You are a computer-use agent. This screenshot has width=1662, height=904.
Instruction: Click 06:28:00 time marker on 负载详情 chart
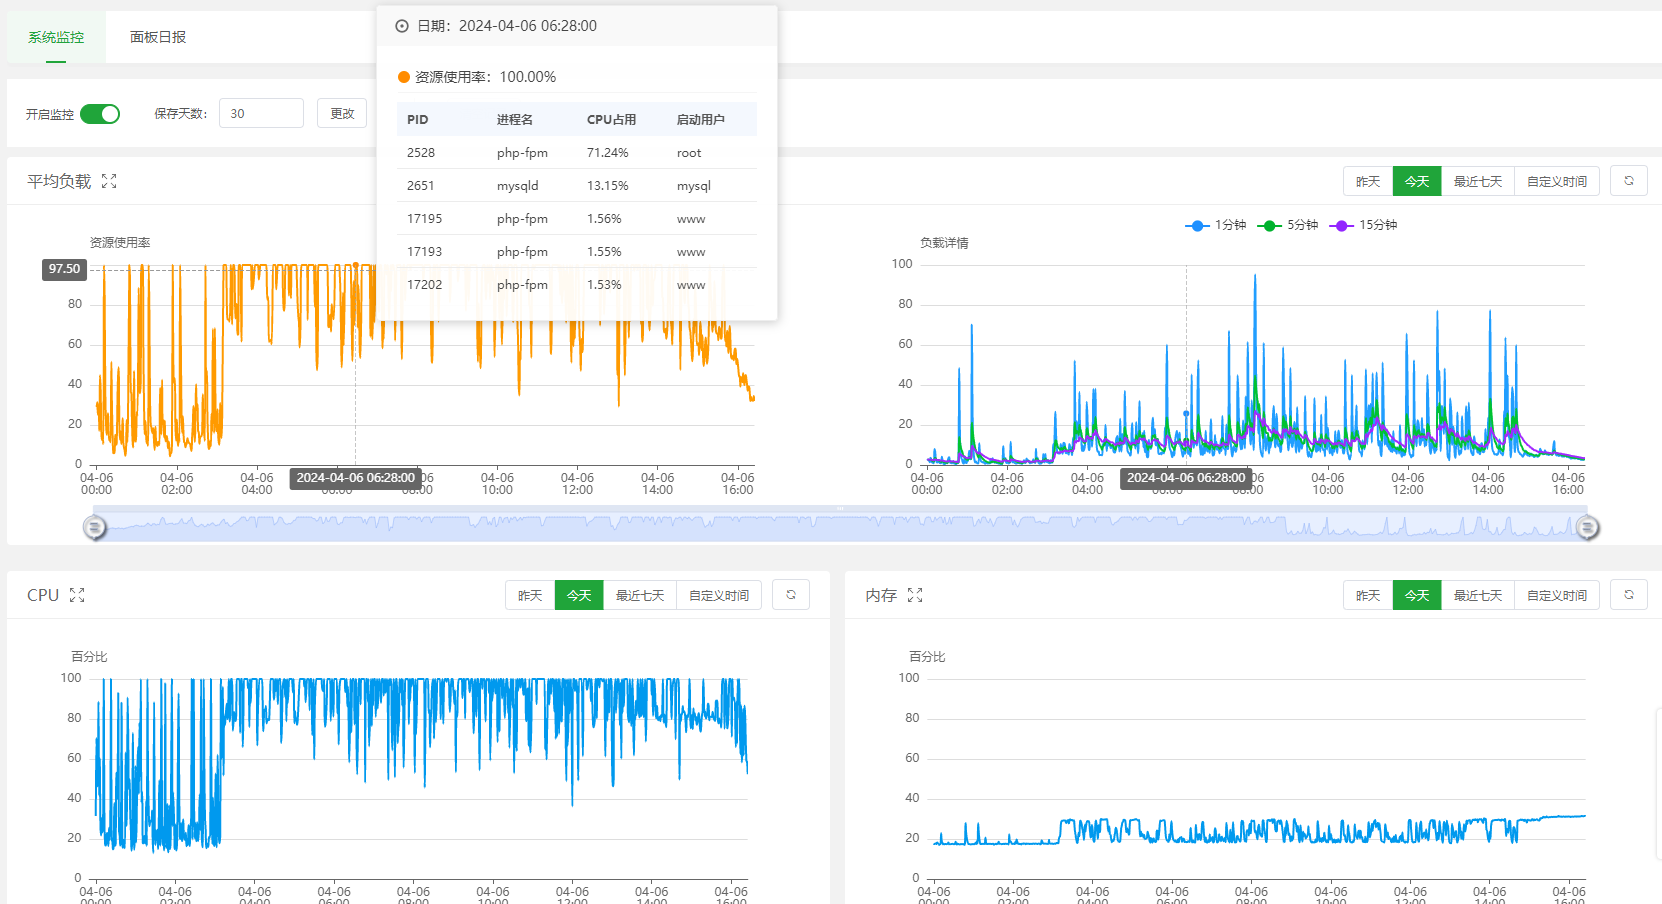pyautogui.click(x=1186, y=478)
